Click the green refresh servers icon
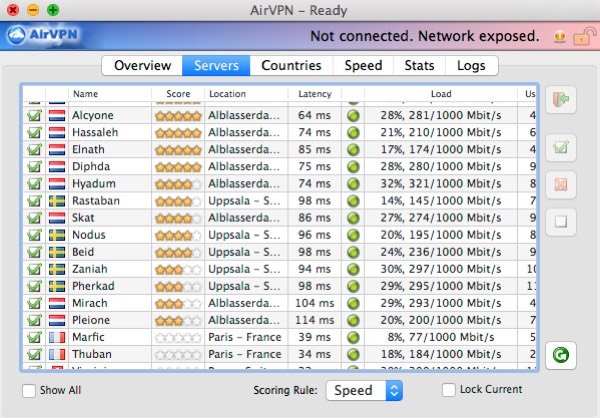This screenshot has height=418, width=600. click(560, 354)
